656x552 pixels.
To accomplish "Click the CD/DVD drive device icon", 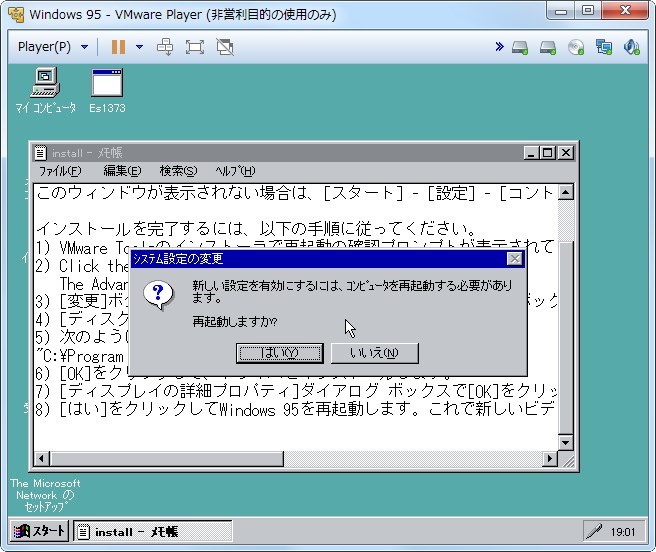I will [576, 47].
